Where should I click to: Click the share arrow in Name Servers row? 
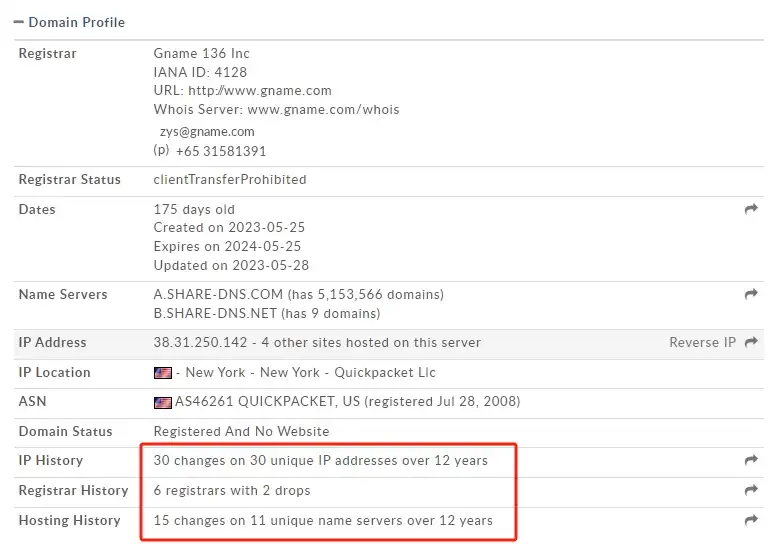(751, 294)
